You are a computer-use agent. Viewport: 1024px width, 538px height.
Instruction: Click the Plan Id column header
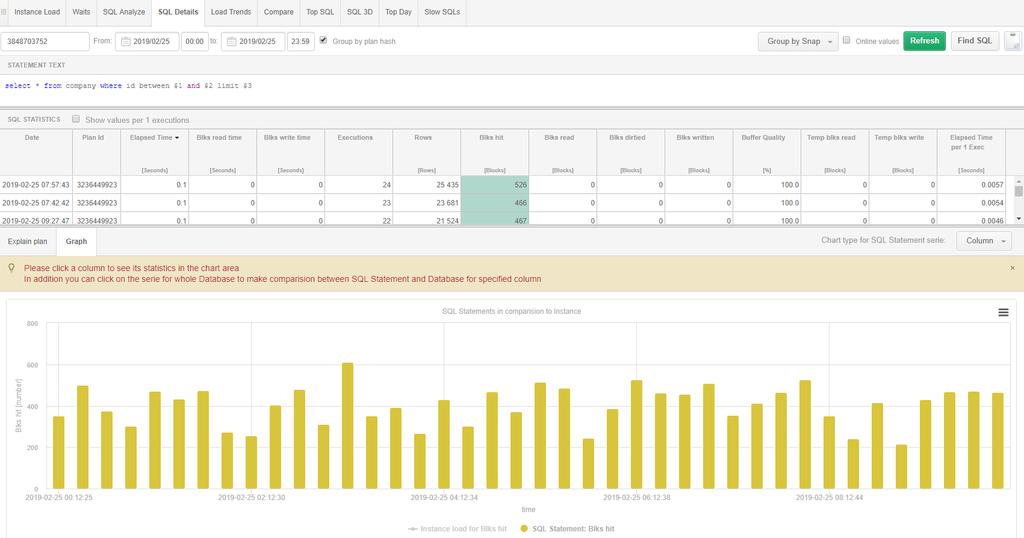click(x=97, y=153)
